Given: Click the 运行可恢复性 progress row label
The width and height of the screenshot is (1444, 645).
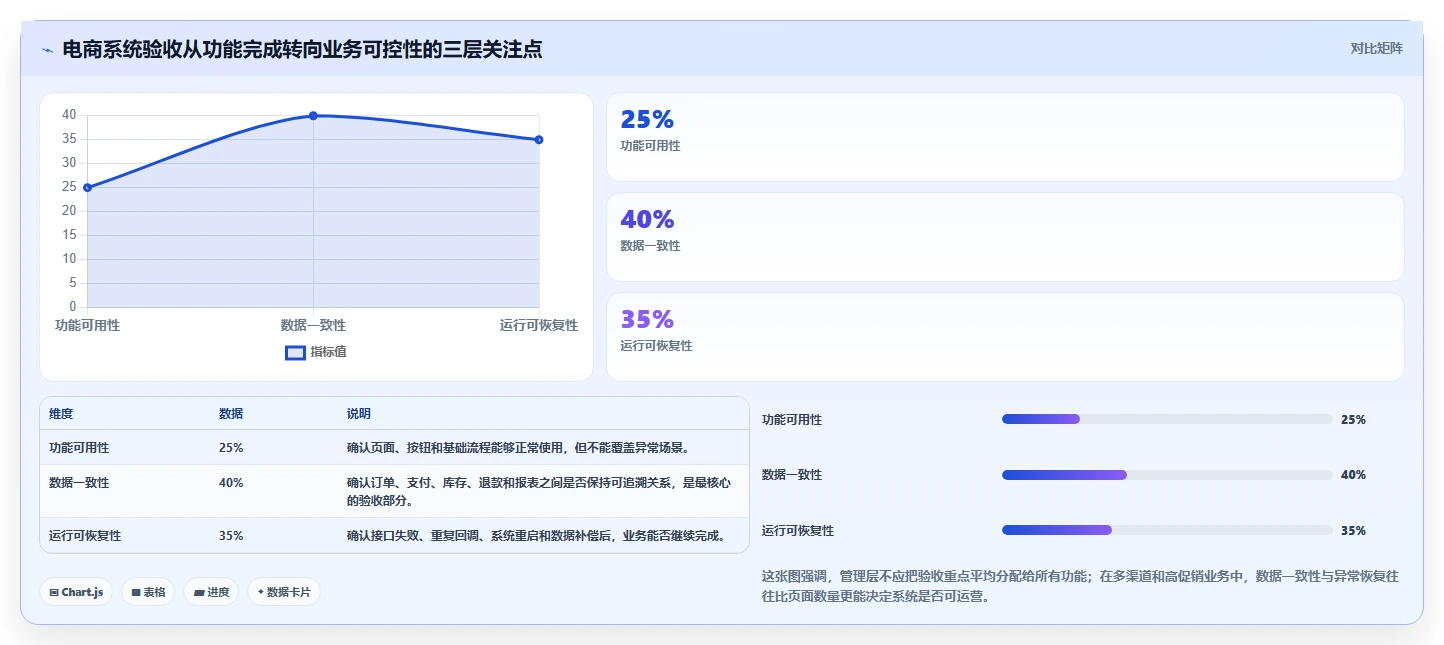Looking at the screenshot, I should (798, 531).
